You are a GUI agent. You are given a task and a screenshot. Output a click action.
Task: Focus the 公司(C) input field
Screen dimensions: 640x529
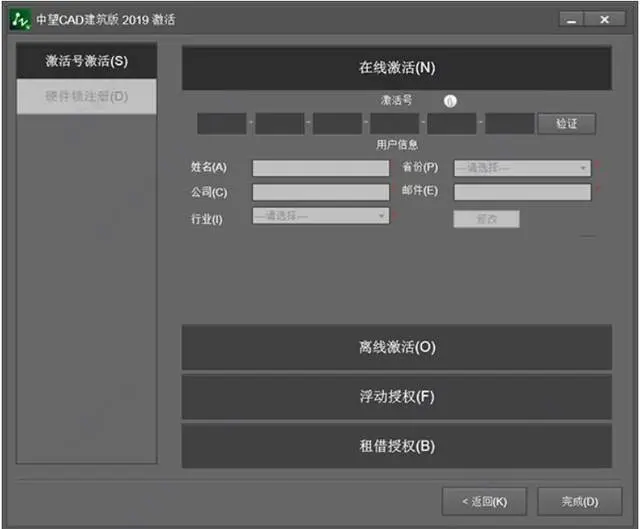click(x=321, y=192)
